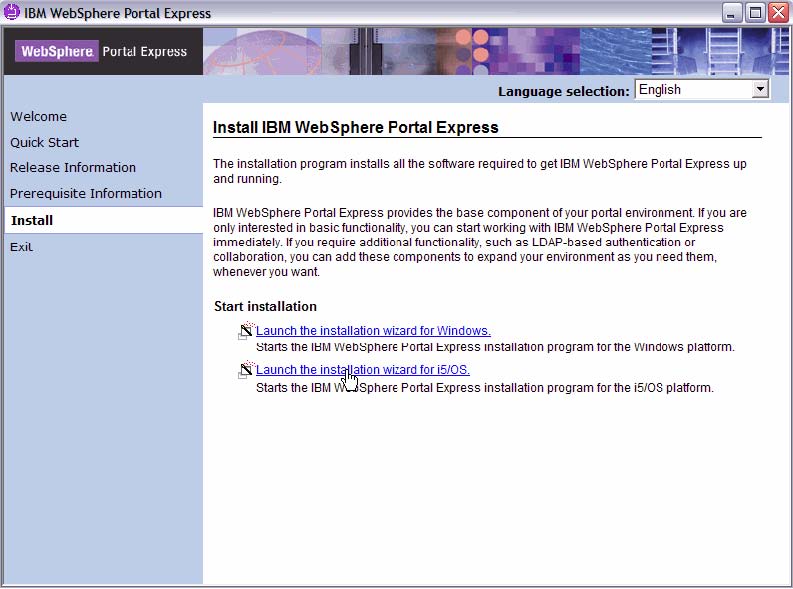Click the IBM WebSphere title bar app icon
Viewport: 793px width, 589px height.
pos(11,12)
